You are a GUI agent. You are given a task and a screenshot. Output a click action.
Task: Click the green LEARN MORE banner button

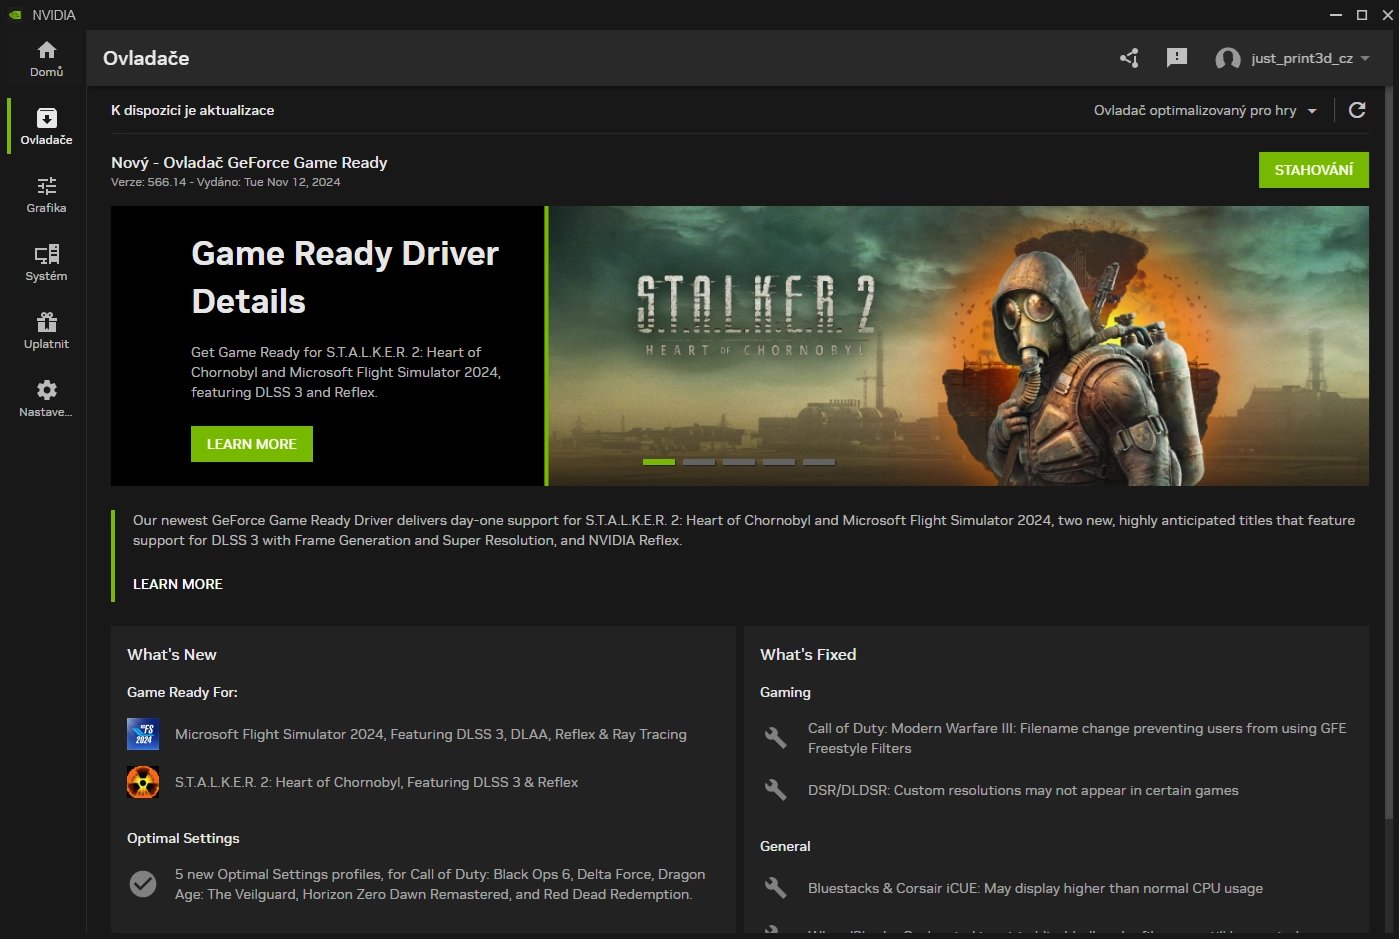click(251, 444)
